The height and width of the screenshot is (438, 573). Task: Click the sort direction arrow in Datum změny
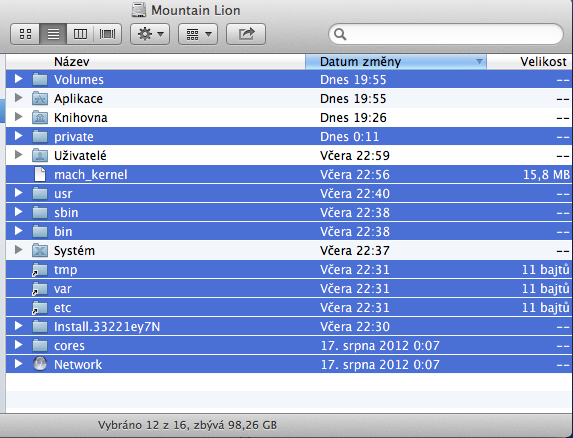[x=479, y=62]
